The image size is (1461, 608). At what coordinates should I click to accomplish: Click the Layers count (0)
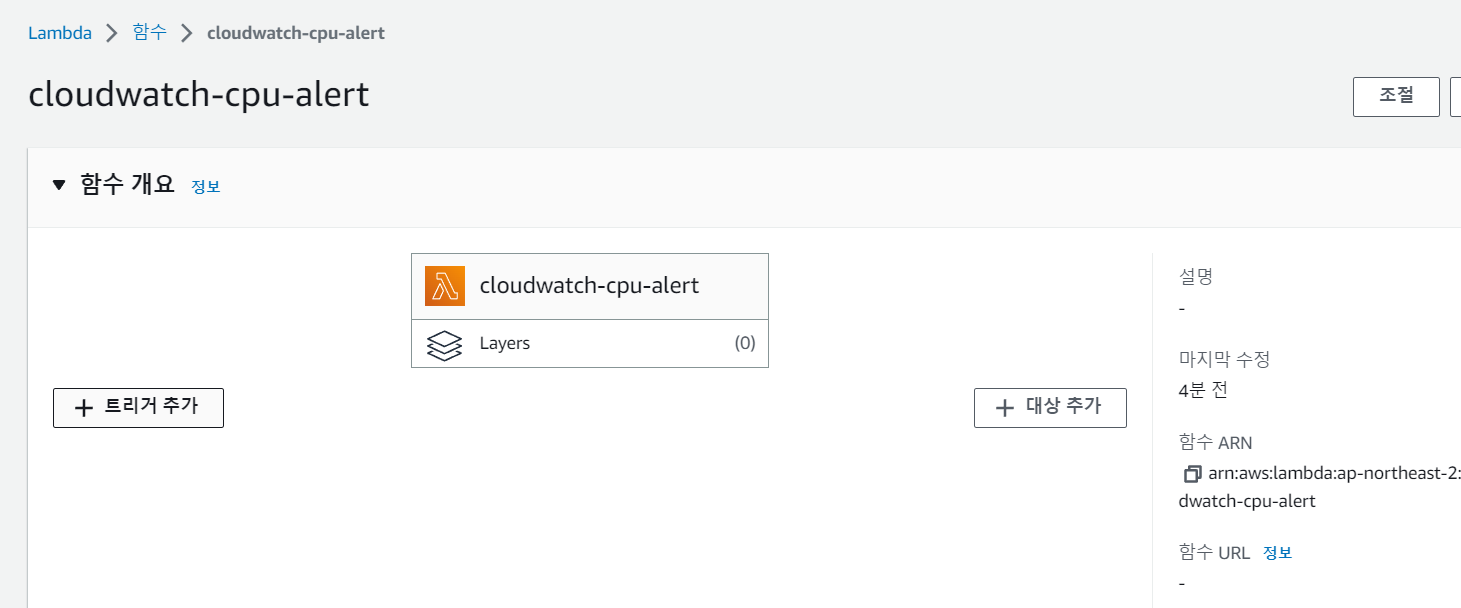click(744, 344)
